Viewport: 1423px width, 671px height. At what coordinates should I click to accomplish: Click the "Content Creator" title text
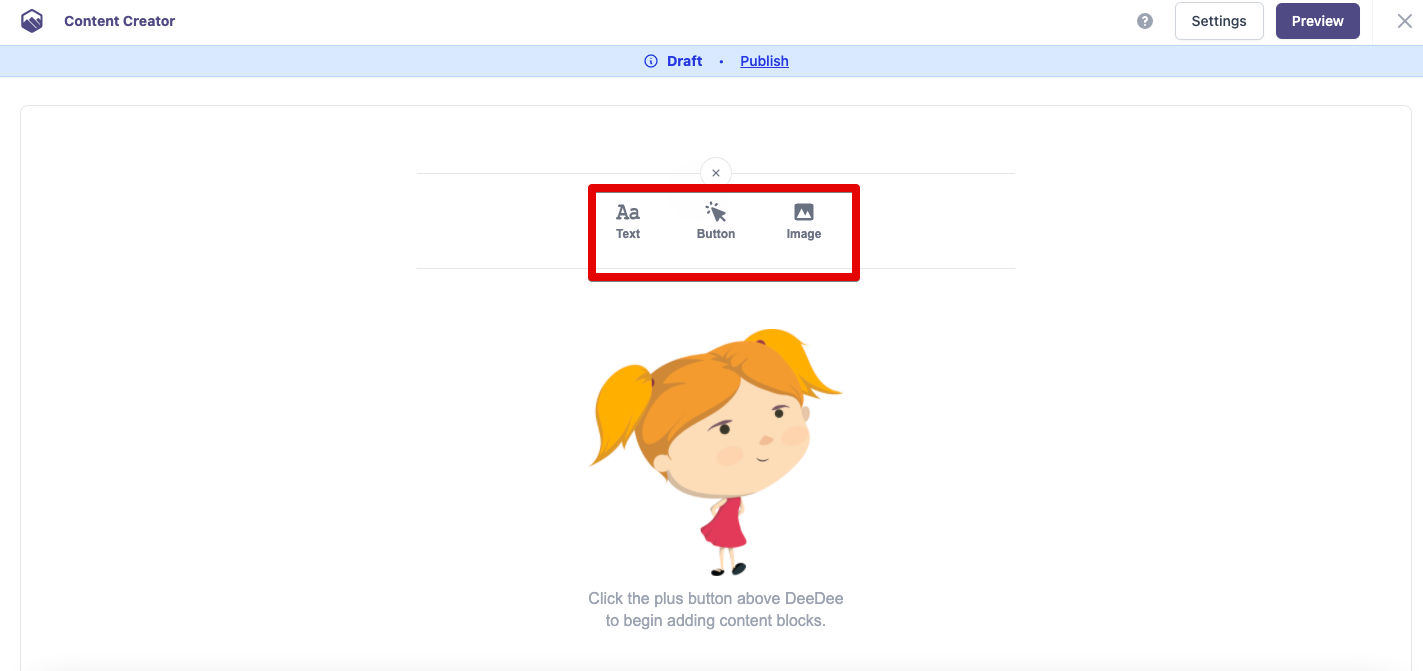[119, 21]
